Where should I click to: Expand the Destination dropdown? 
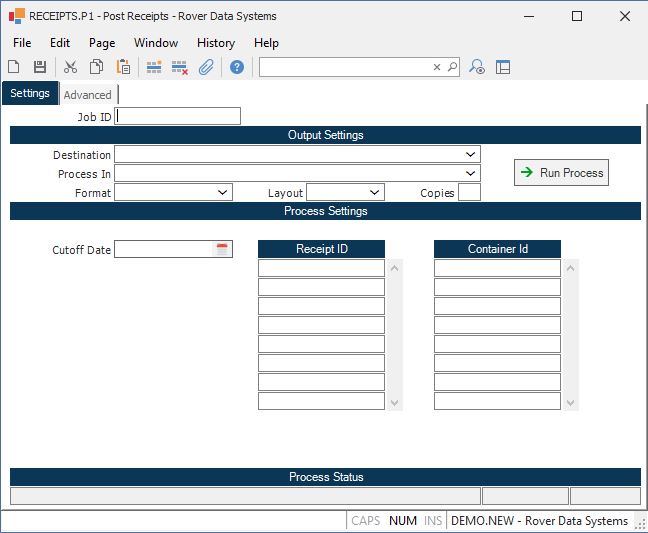(471, 155)
